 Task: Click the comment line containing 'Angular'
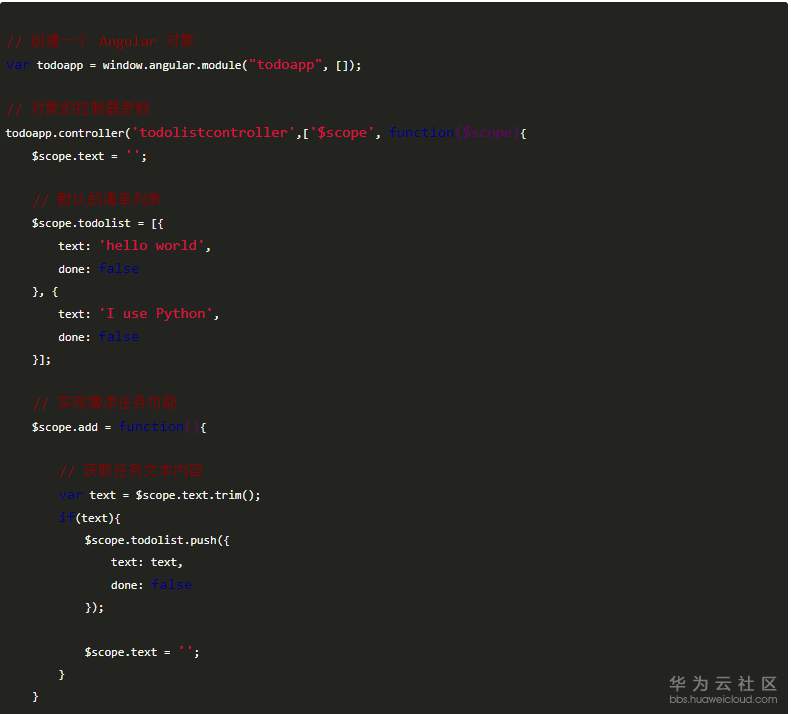click(100, 42)
